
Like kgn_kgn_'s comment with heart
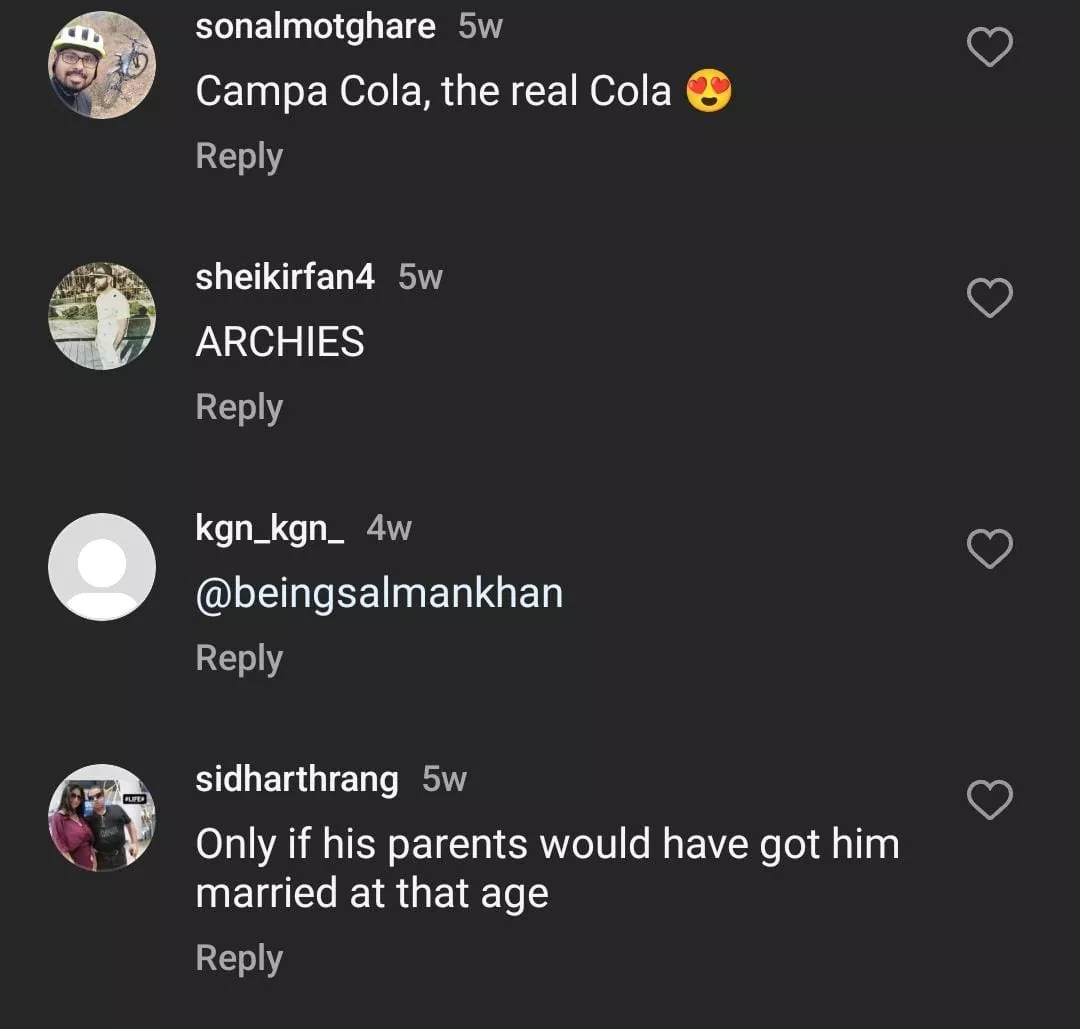(990, 549)
